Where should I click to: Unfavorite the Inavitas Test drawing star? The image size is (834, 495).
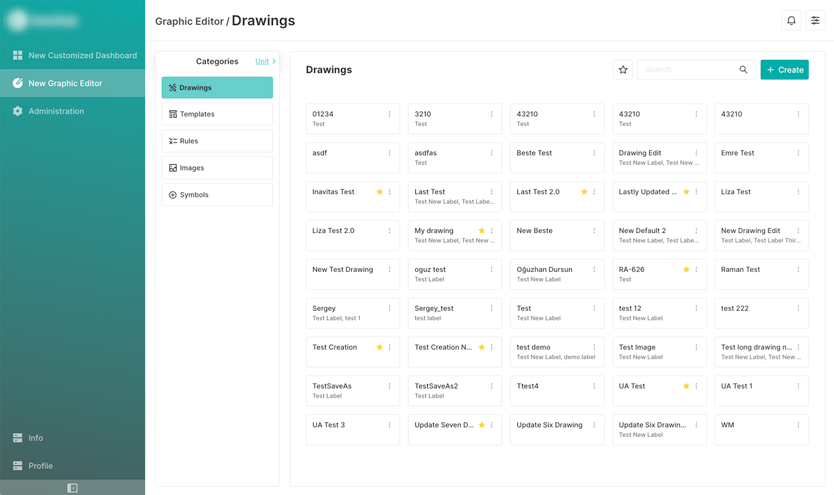379,192
